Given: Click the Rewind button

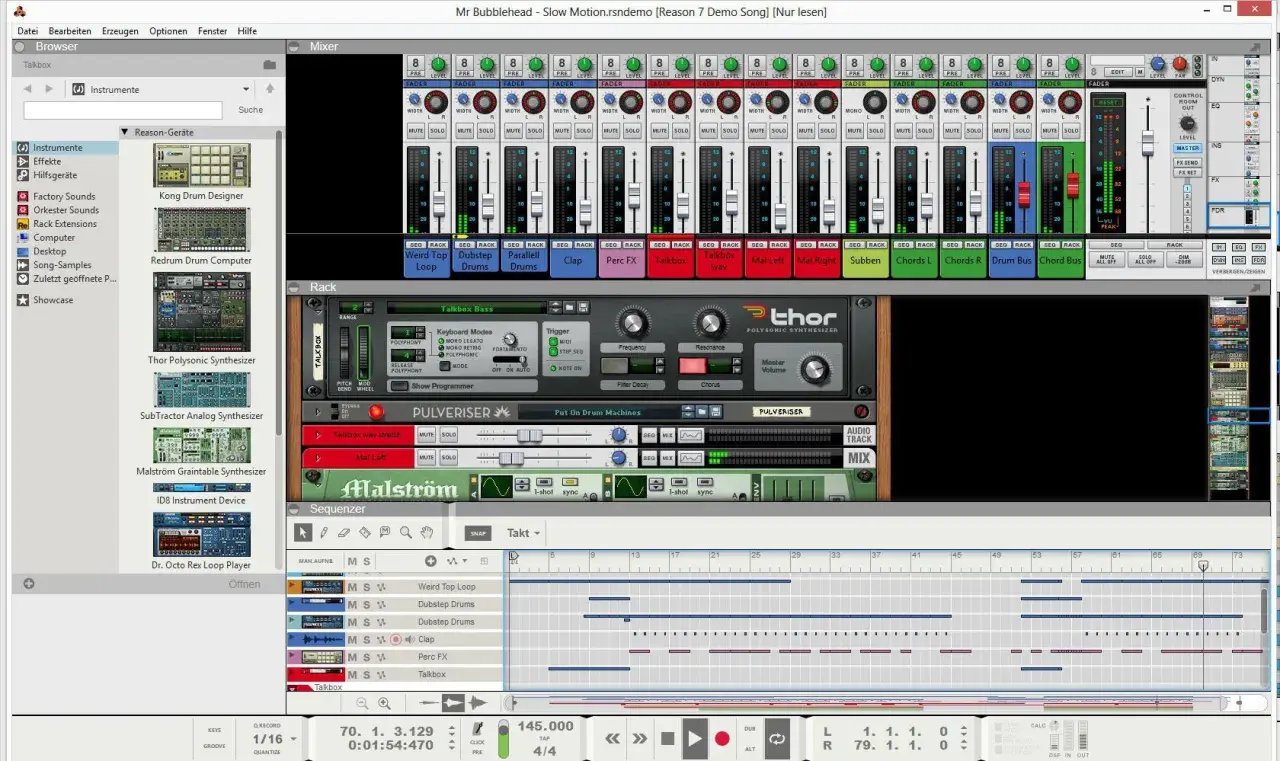Looking at the screenshot, I should (613, 739).
